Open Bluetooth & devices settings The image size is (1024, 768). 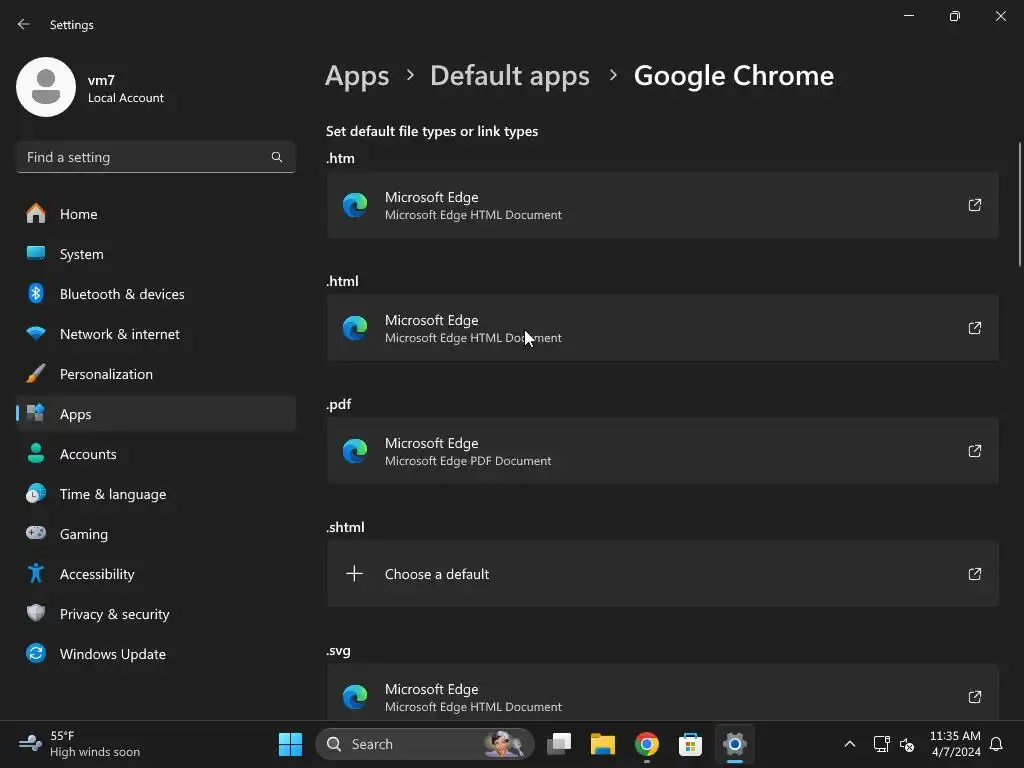click(x=155, y=294)
